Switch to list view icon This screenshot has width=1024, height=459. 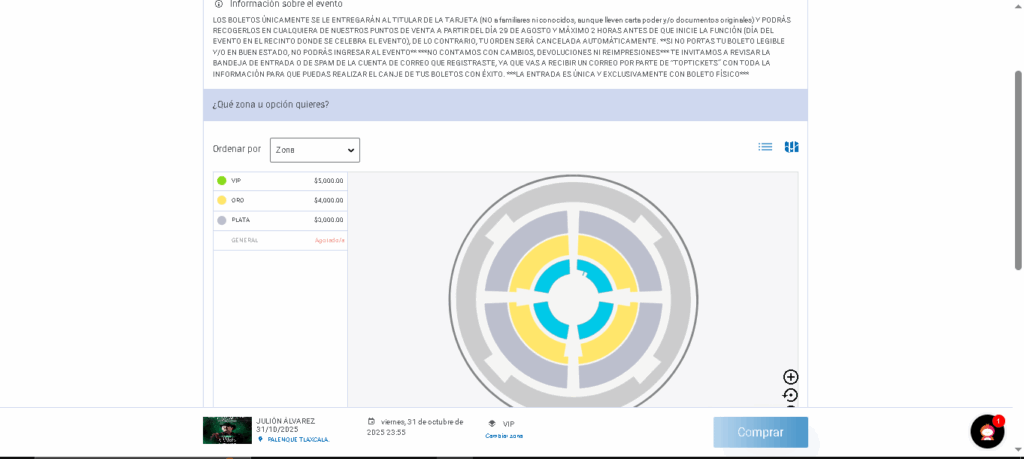pyautogui.click(x=765, y=147)
